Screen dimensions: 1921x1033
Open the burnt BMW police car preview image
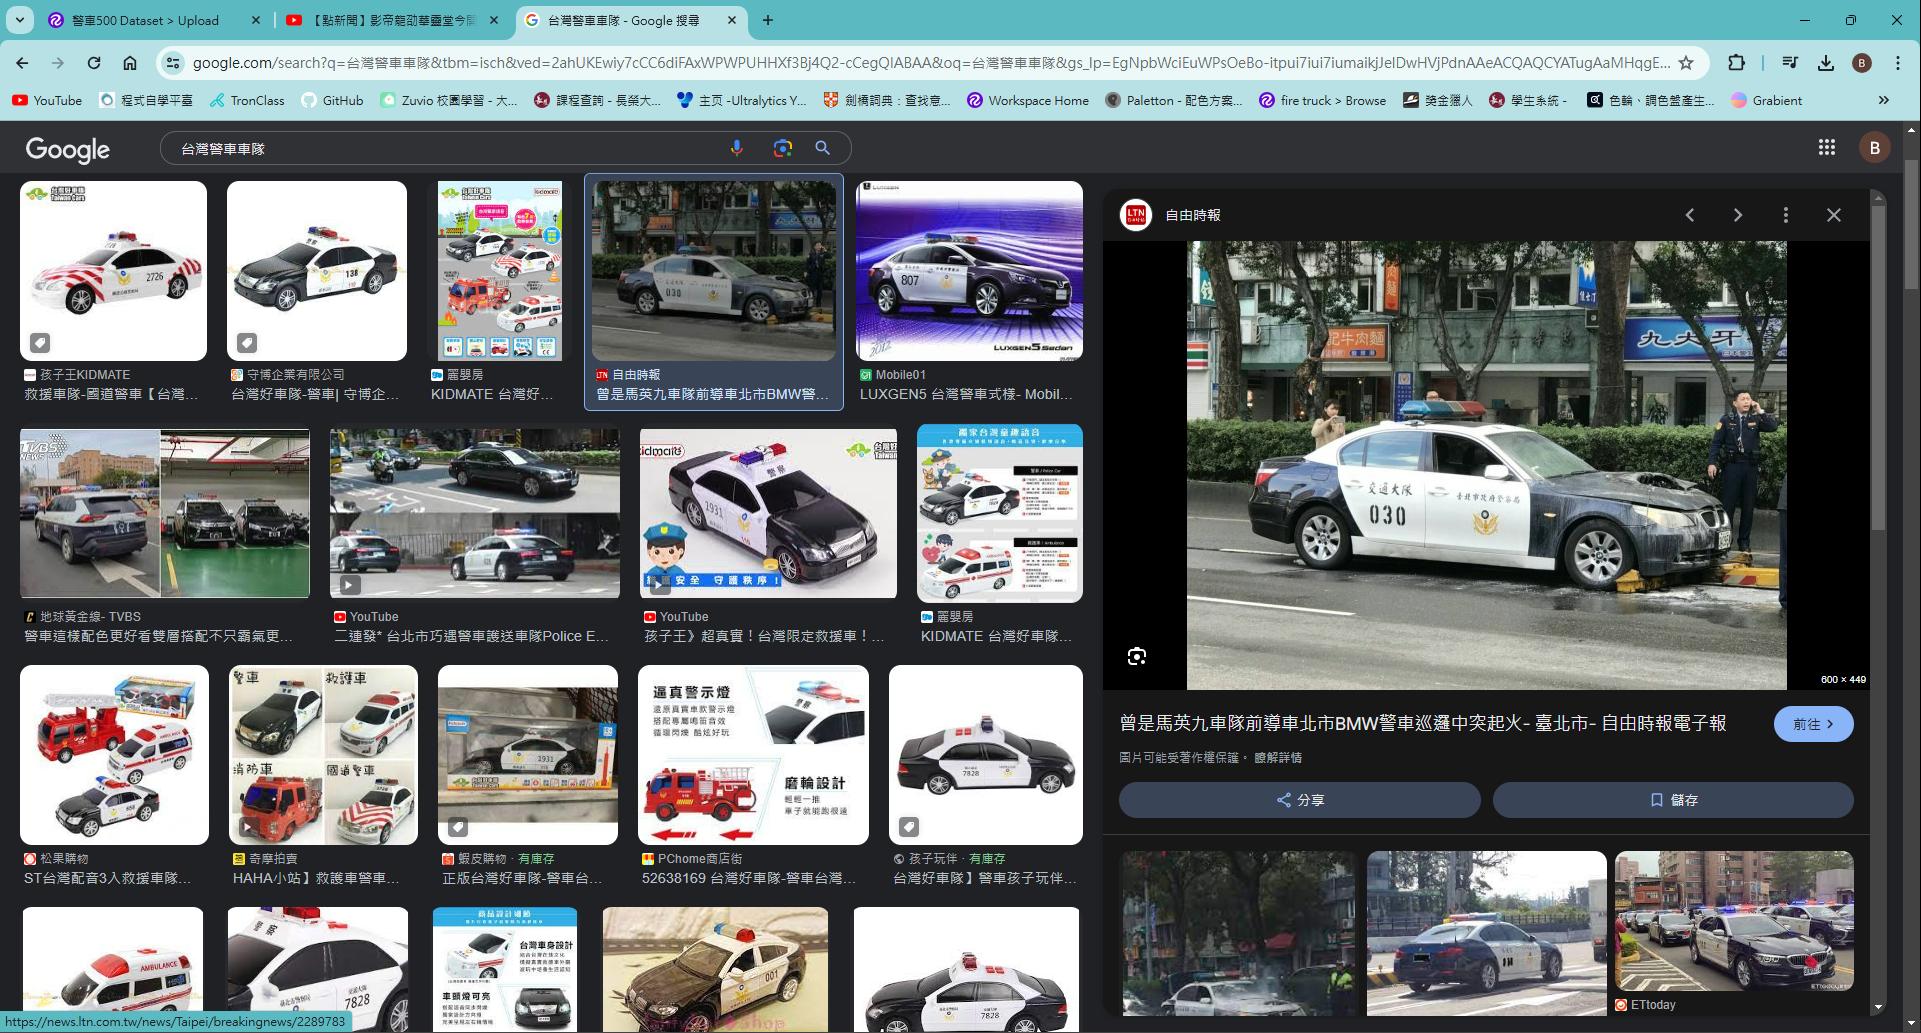pyautogui.click(x=1486, y=465)
